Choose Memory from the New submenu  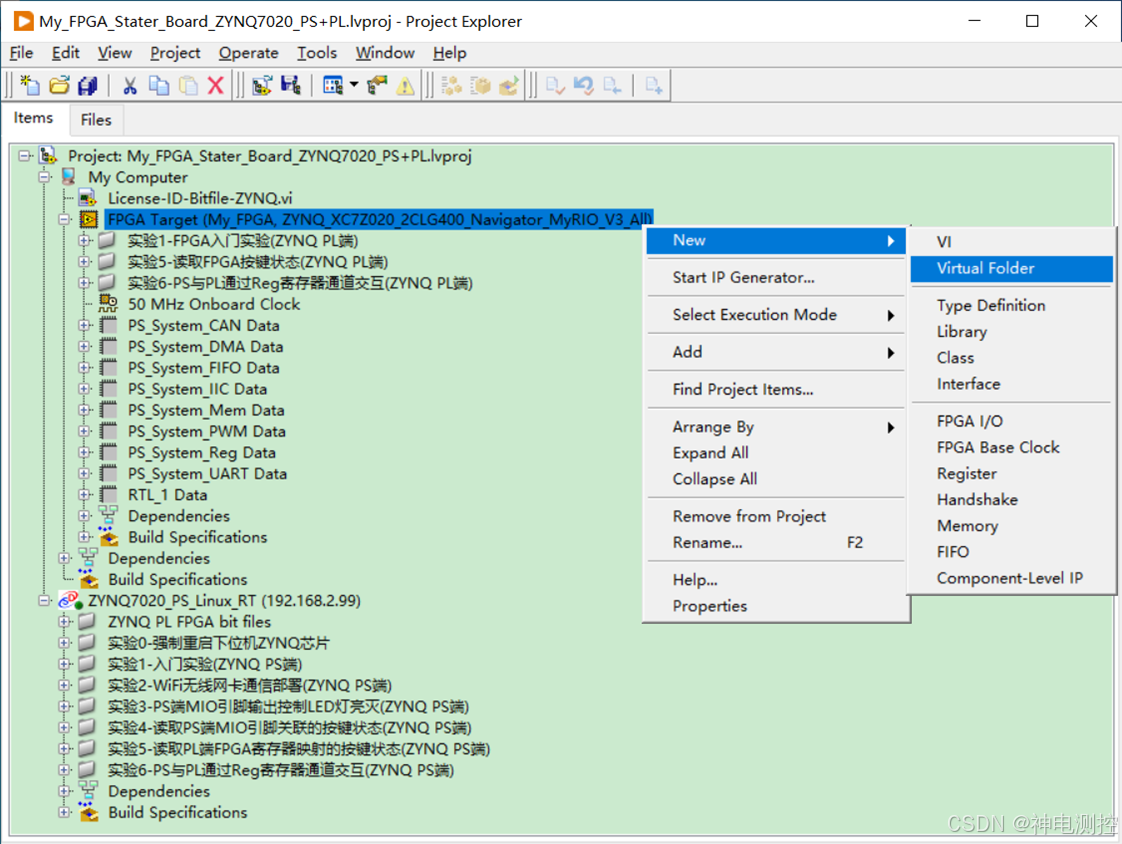pos(1012,525)
